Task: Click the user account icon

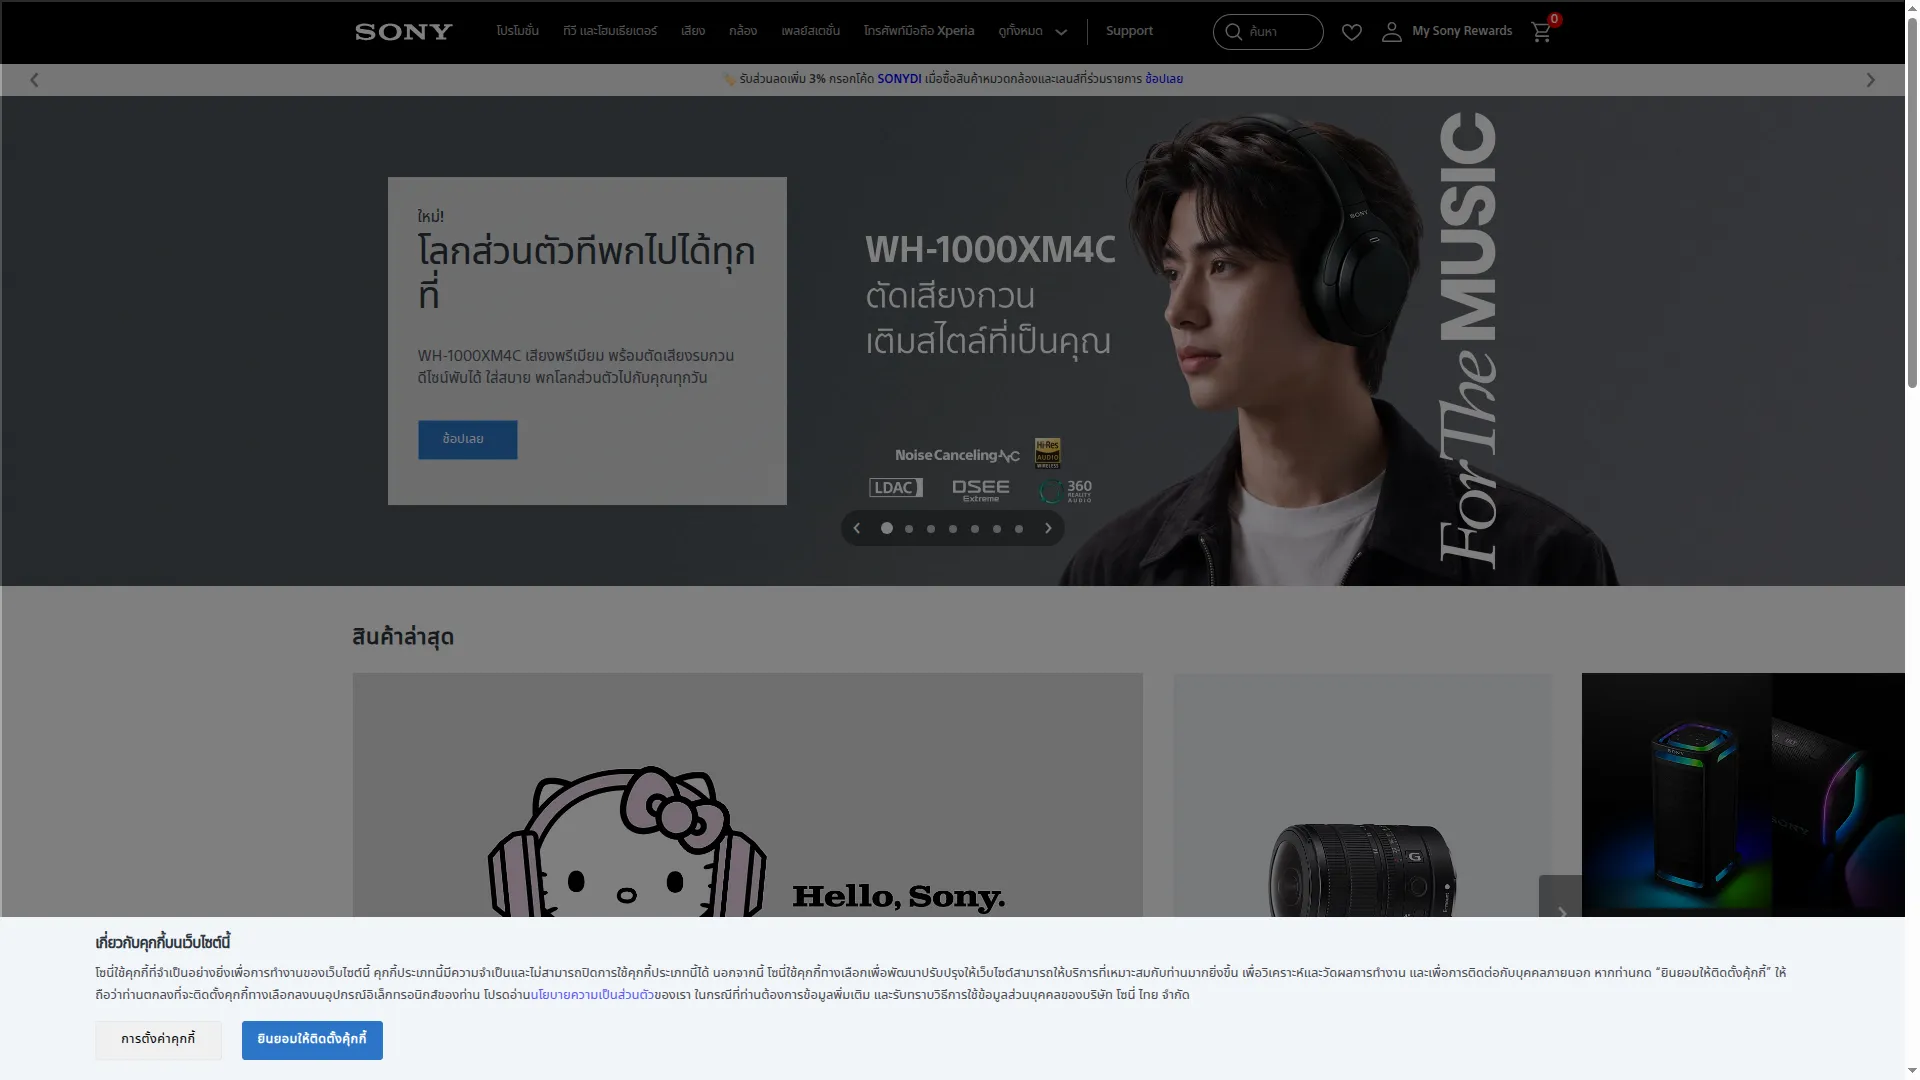Action: [x=1391, y=32]
